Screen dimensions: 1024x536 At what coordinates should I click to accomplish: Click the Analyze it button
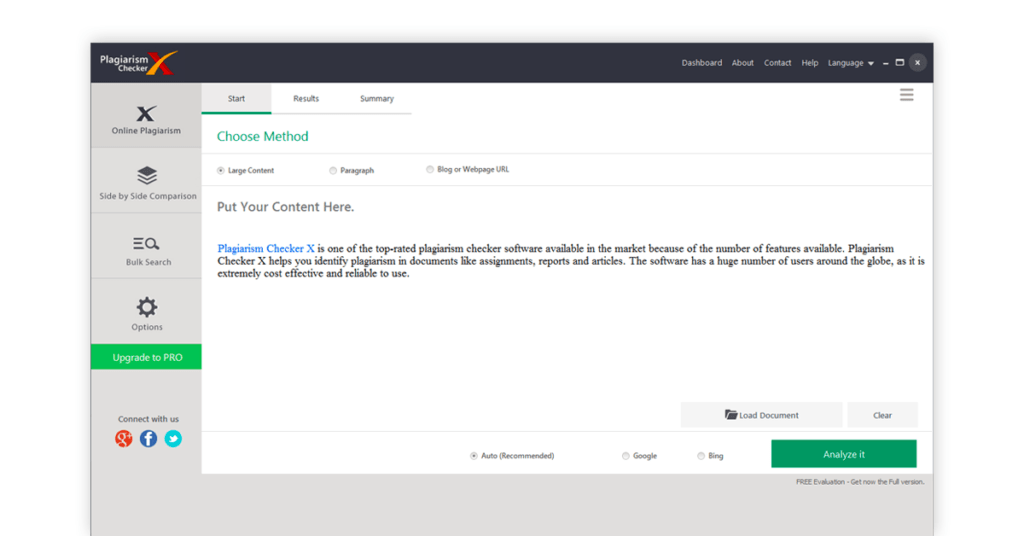(843, 454)
